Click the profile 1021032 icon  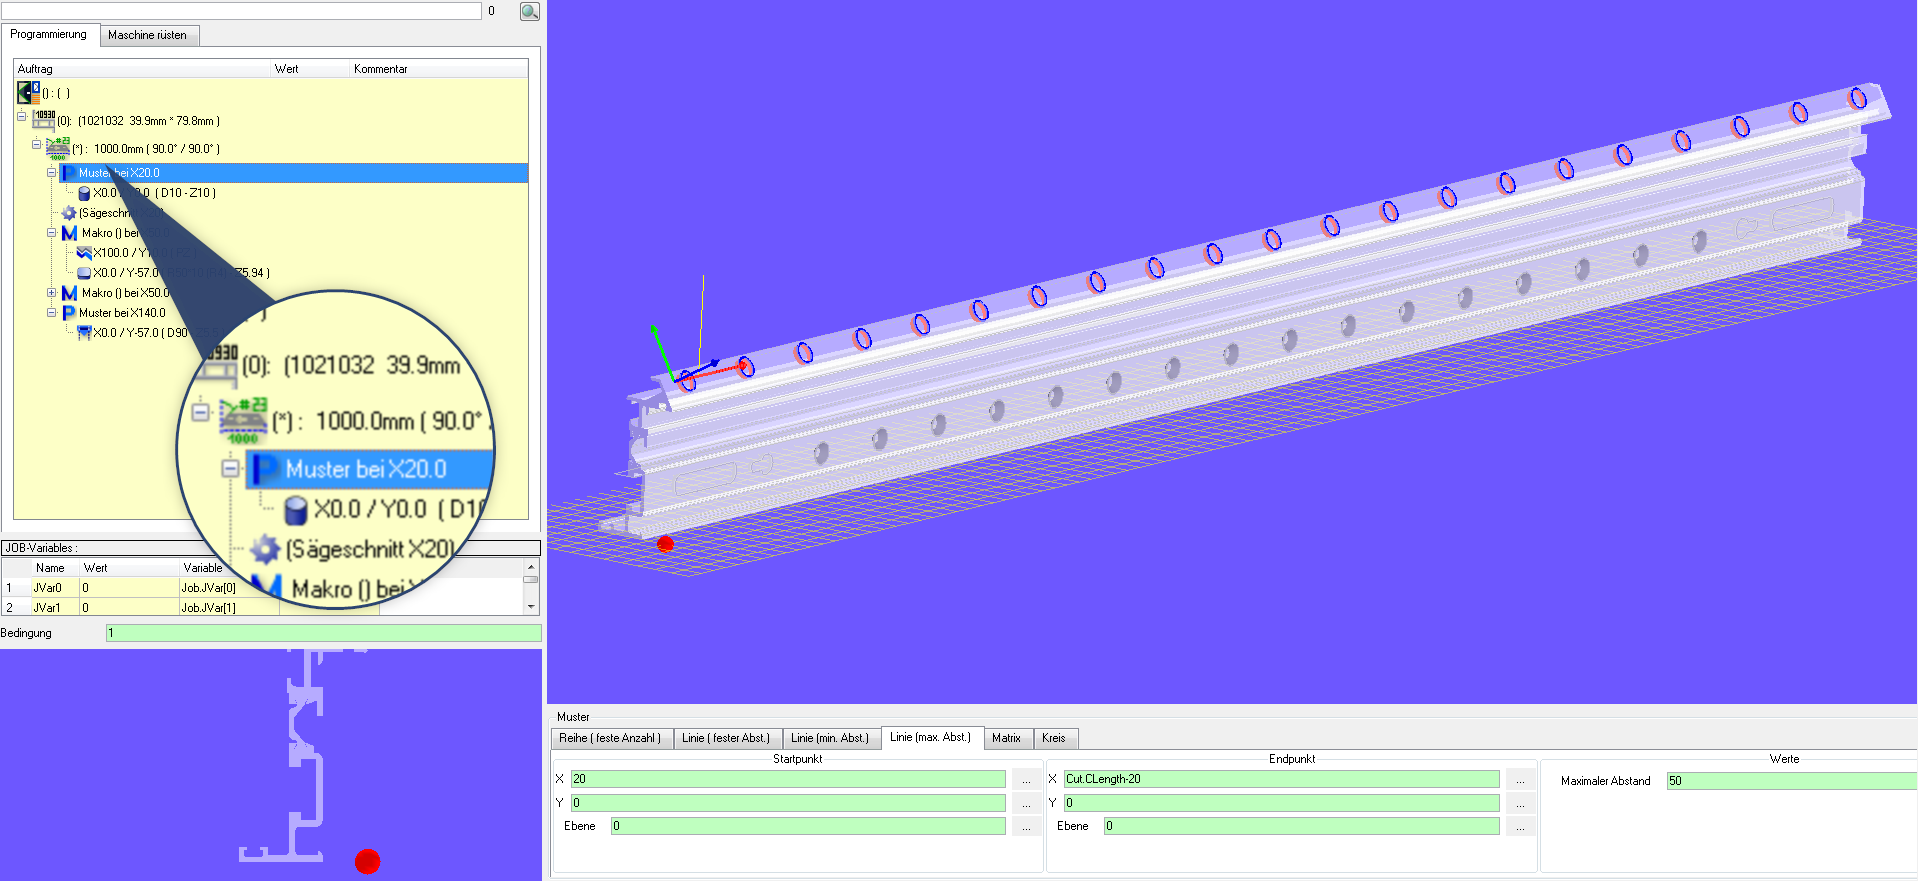pyautogui.click(x=44, y=120)
